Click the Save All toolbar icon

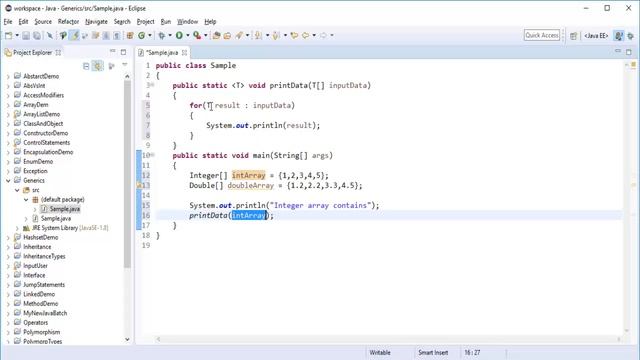coord(37,36)
